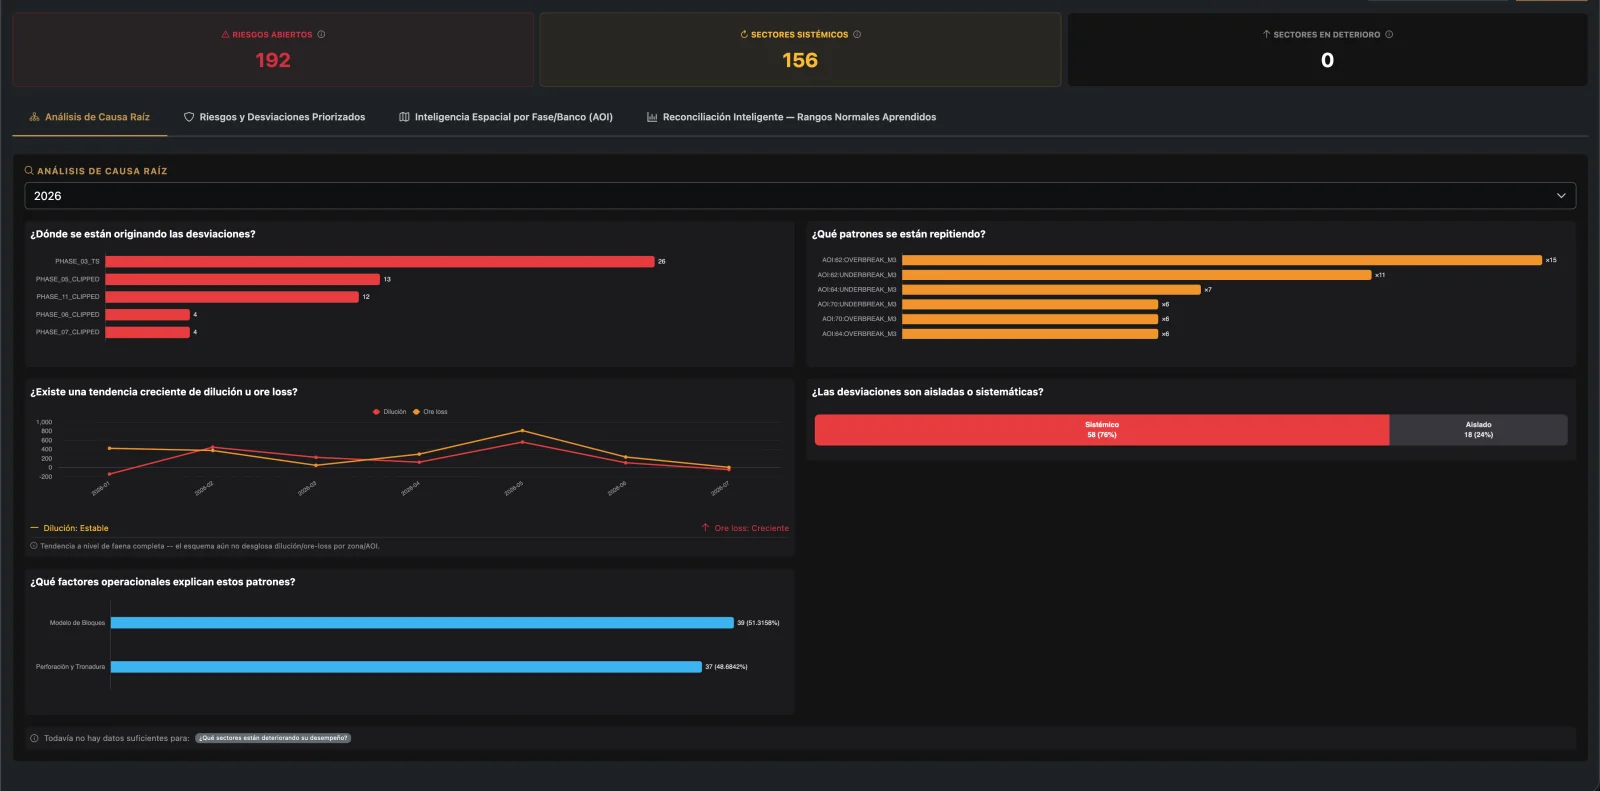Open the info icon next to Sectores en Deterioro

[x=1389, y=35]
